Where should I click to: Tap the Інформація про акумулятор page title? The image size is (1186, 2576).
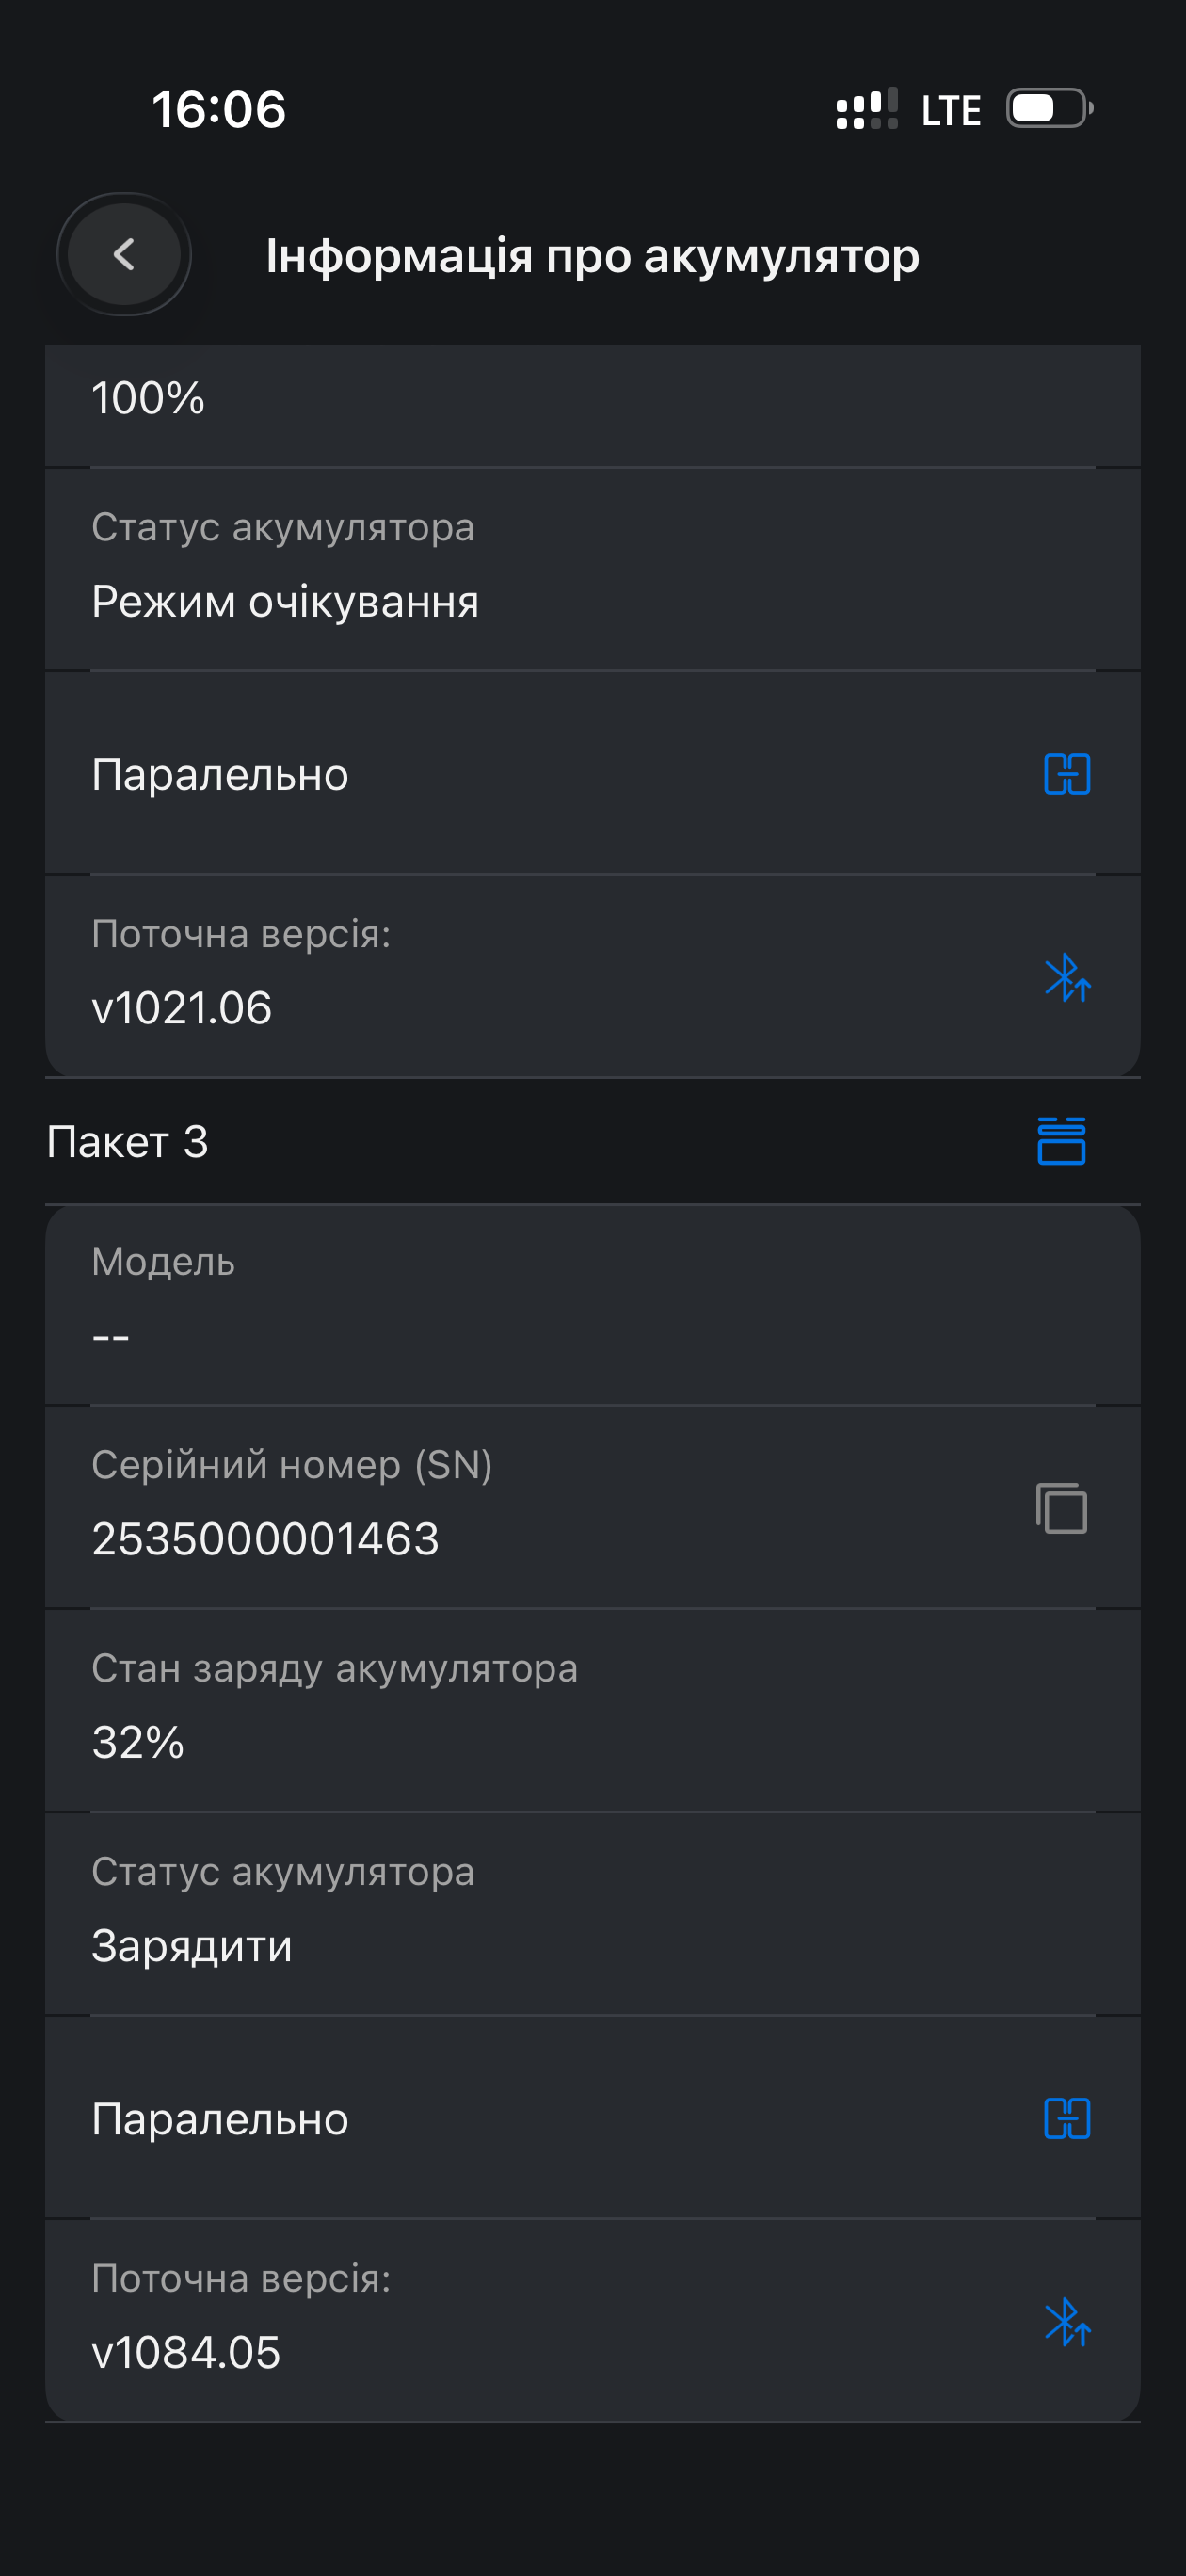pos(592,256)
